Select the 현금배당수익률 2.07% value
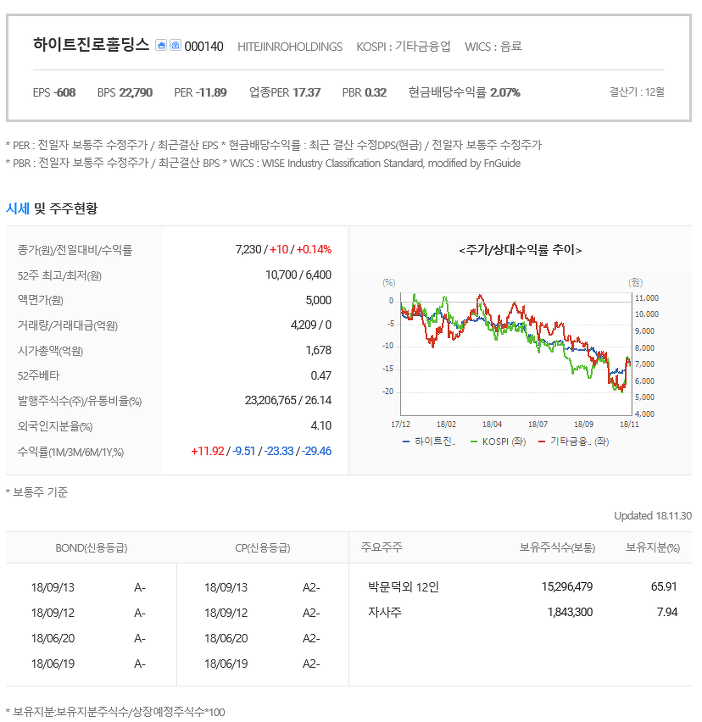The width and height of the screenshot is (702, 722). [464, 93]
